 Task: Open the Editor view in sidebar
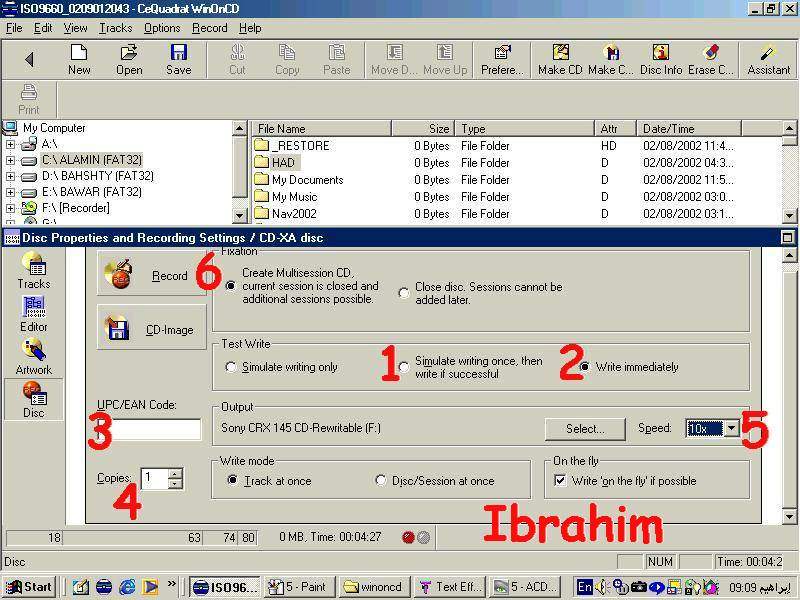(34, 314)
